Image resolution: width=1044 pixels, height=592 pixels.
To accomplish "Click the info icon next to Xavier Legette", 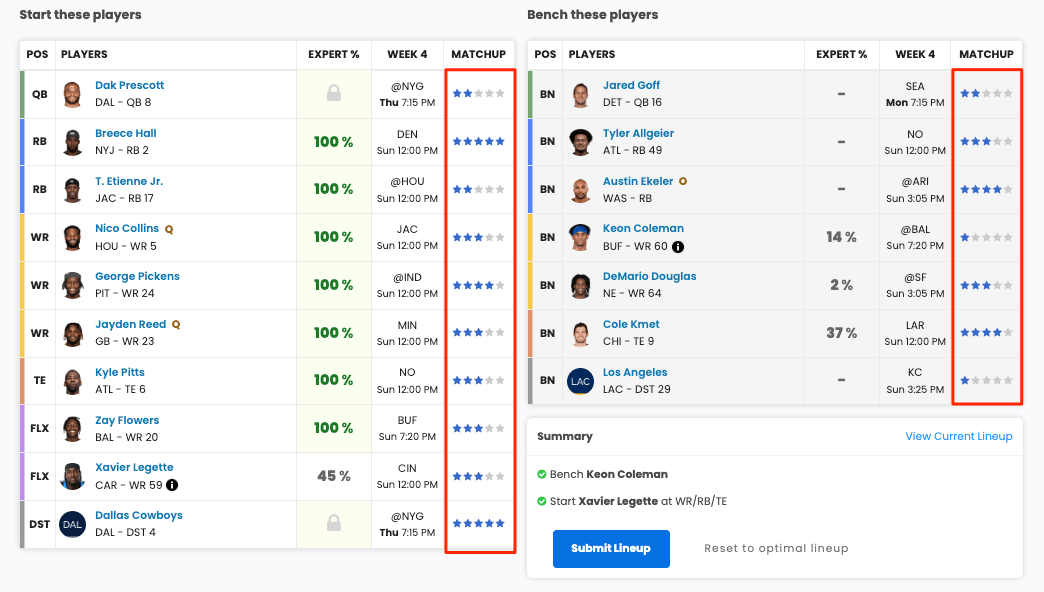I will 172,485.
